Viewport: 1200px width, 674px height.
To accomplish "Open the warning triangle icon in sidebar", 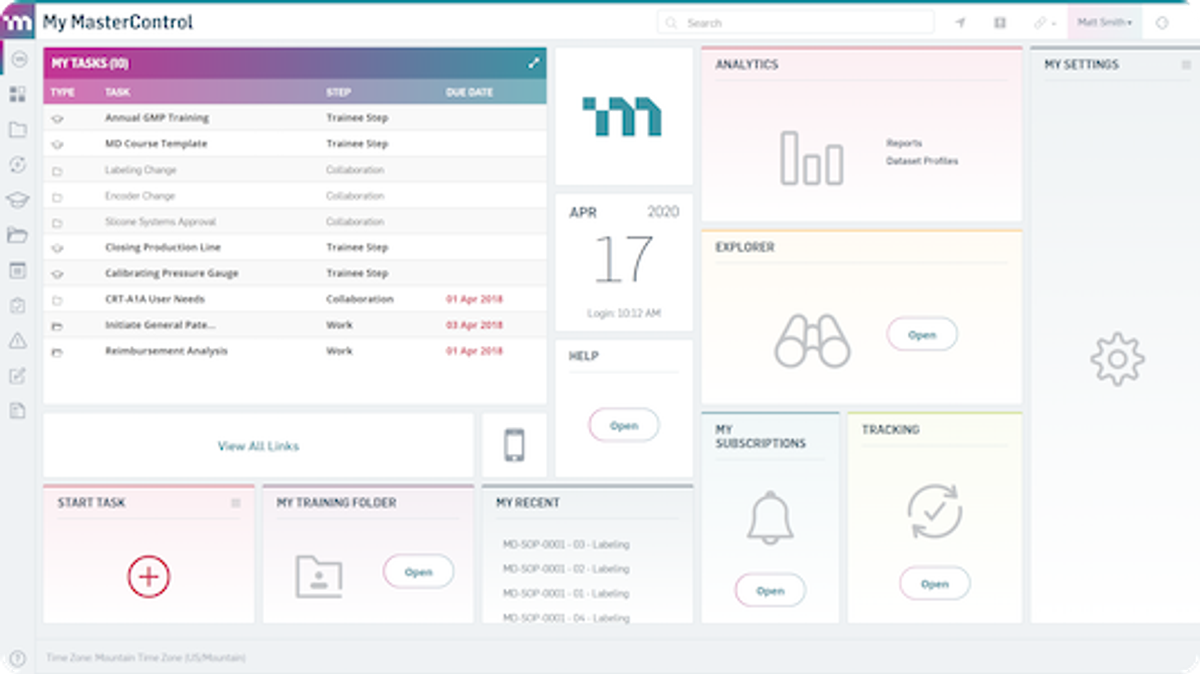I will [17, 341].
